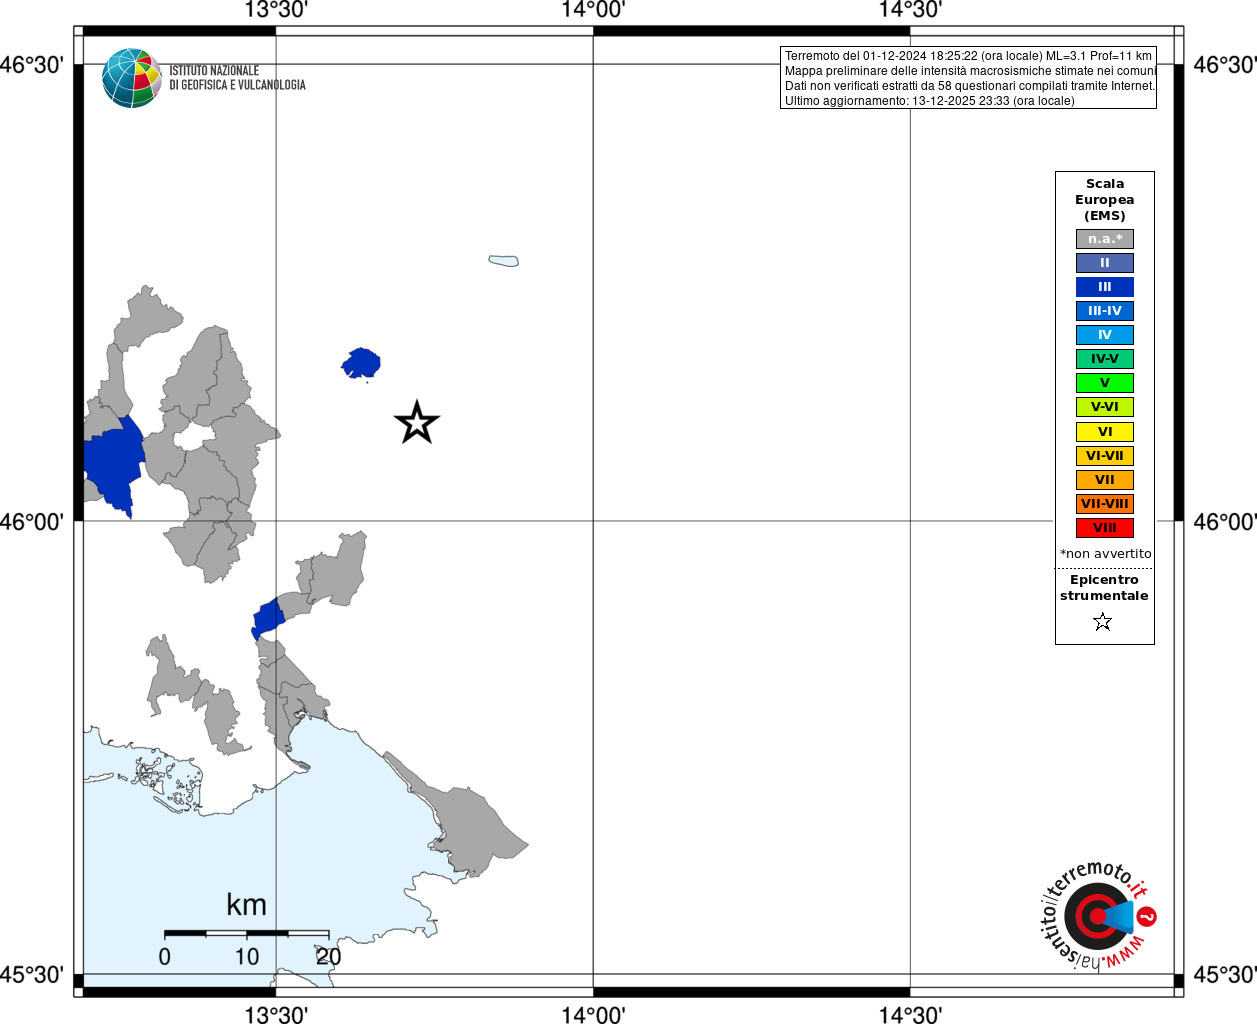Click the km scale bar
The width and height of the screenshot is (1257, 1024).
(247, 934)
